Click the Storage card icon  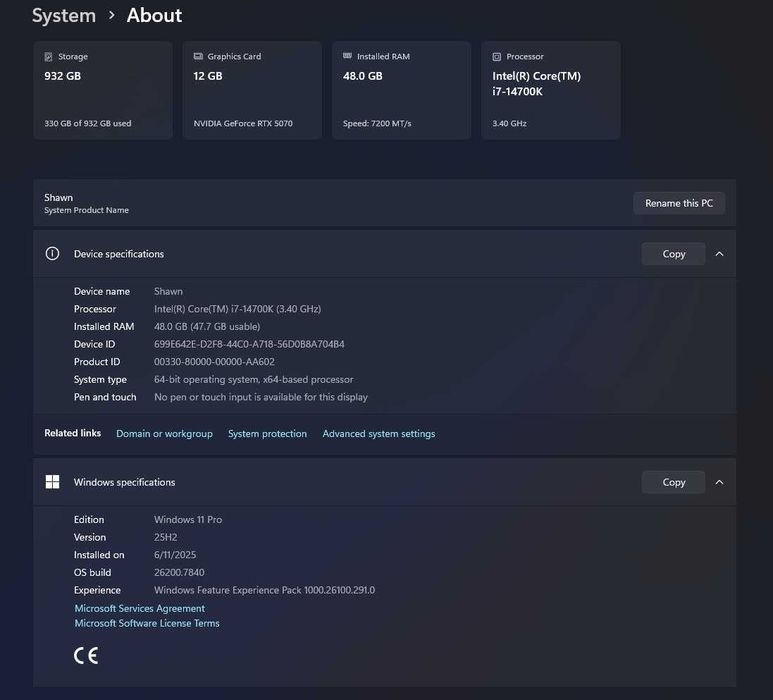[x=48, y=57]
